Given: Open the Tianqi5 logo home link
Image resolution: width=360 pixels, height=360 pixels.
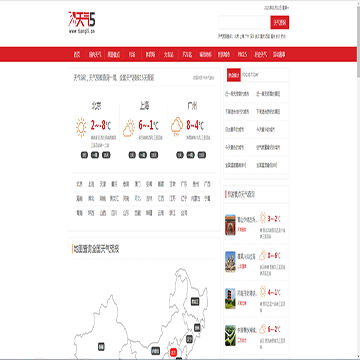Looking at the screenshot, I should [x=82, y=23].
